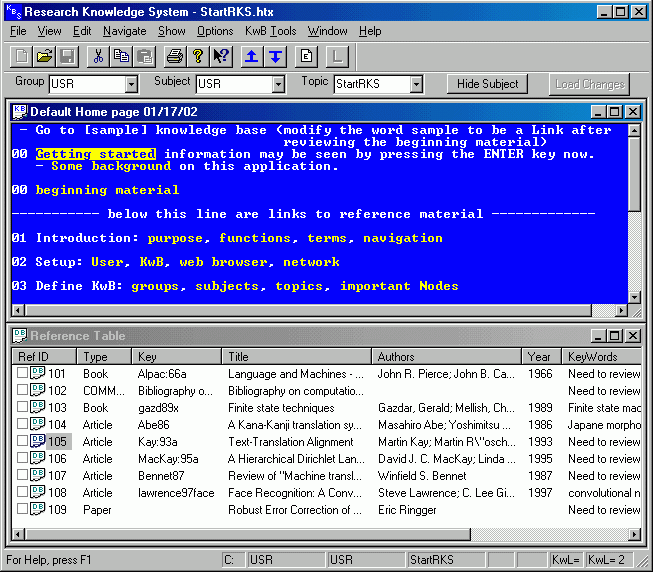Follow the important Nodes link
The height and width of the screenshot is (572, 653).
[x=399, y=286]
